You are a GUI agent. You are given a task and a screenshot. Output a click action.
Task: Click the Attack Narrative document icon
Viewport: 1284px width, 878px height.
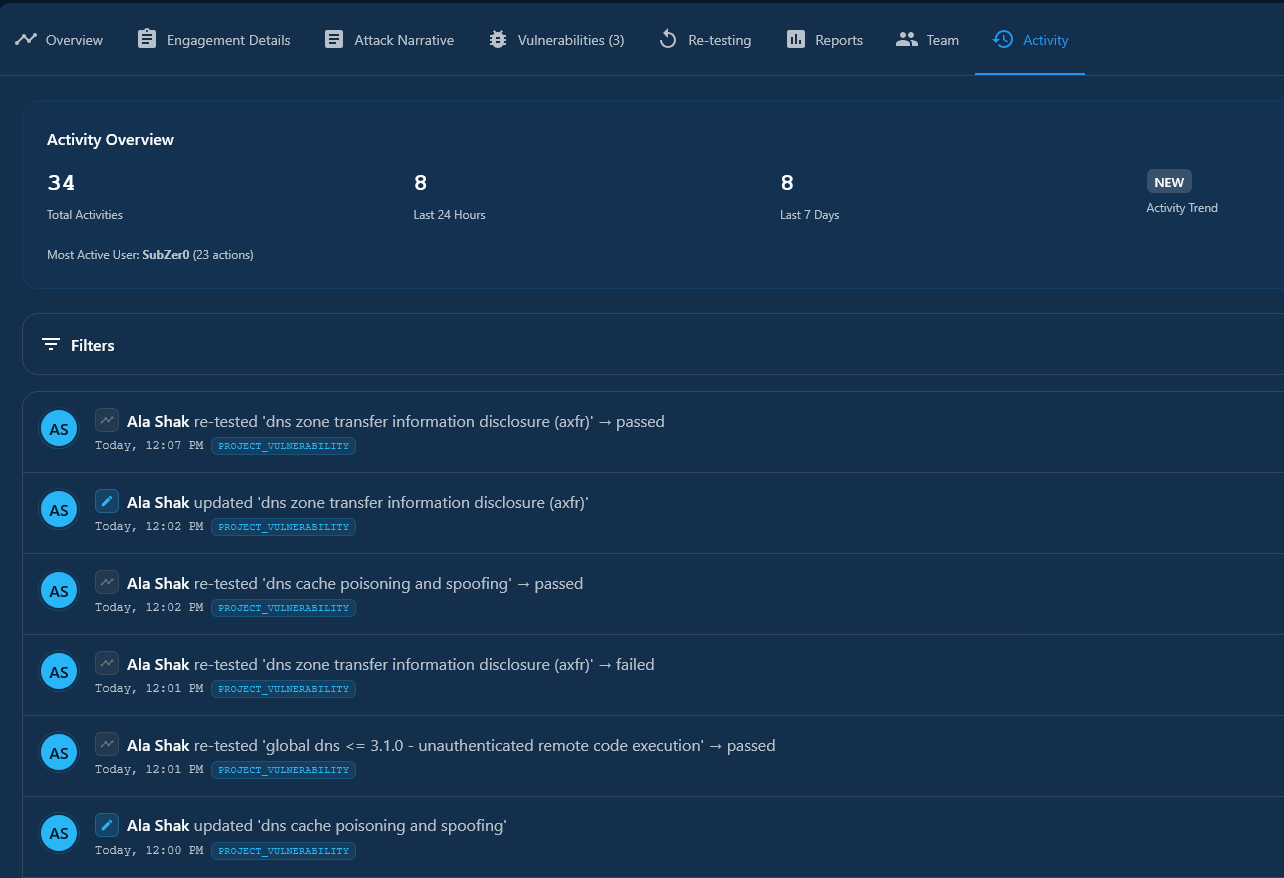[x=334, y=40]
